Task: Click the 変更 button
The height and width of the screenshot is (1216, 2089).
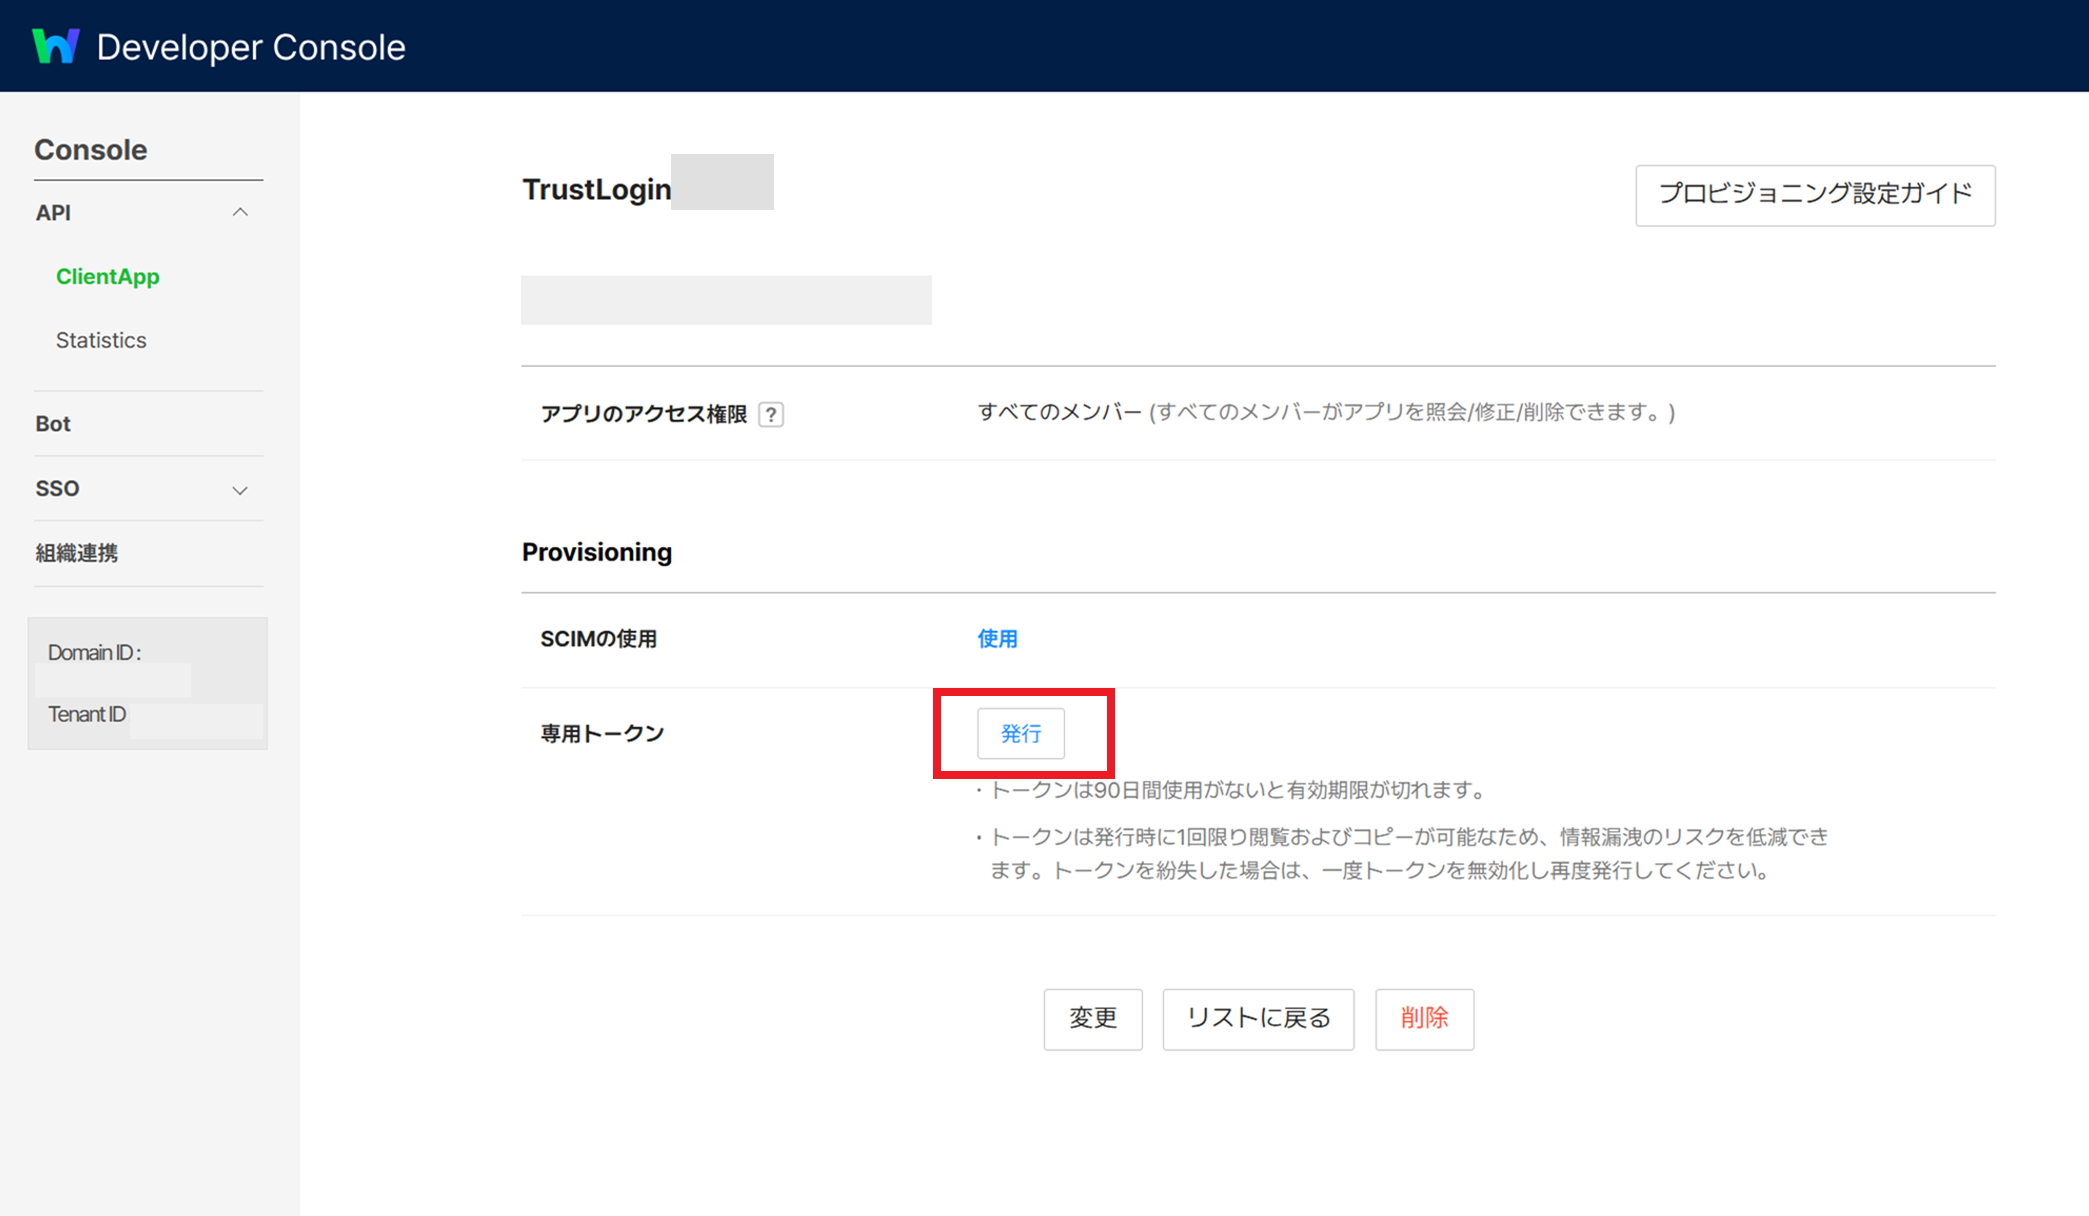Action: click(x=1093, y=1019)
